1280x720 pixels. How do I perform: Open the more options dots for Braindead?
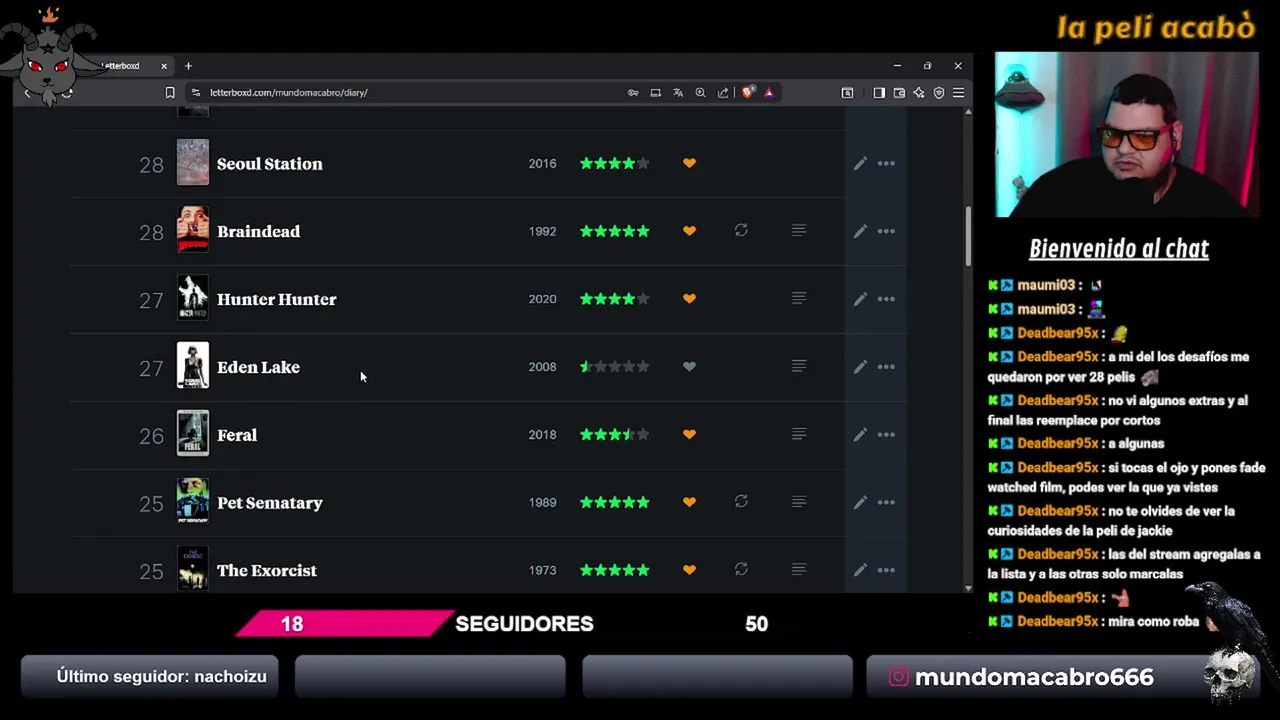coord(886,231)
